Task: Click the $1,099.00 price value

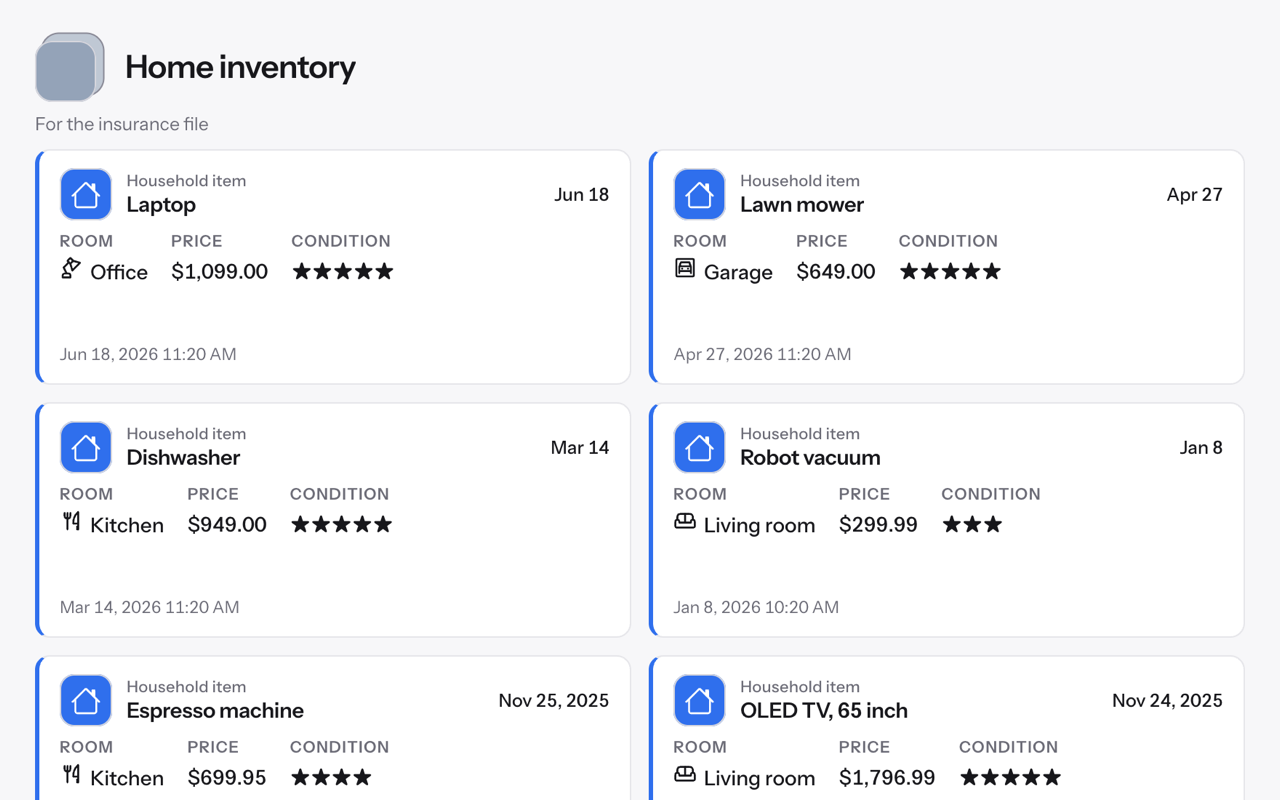Action: [220, 272]
